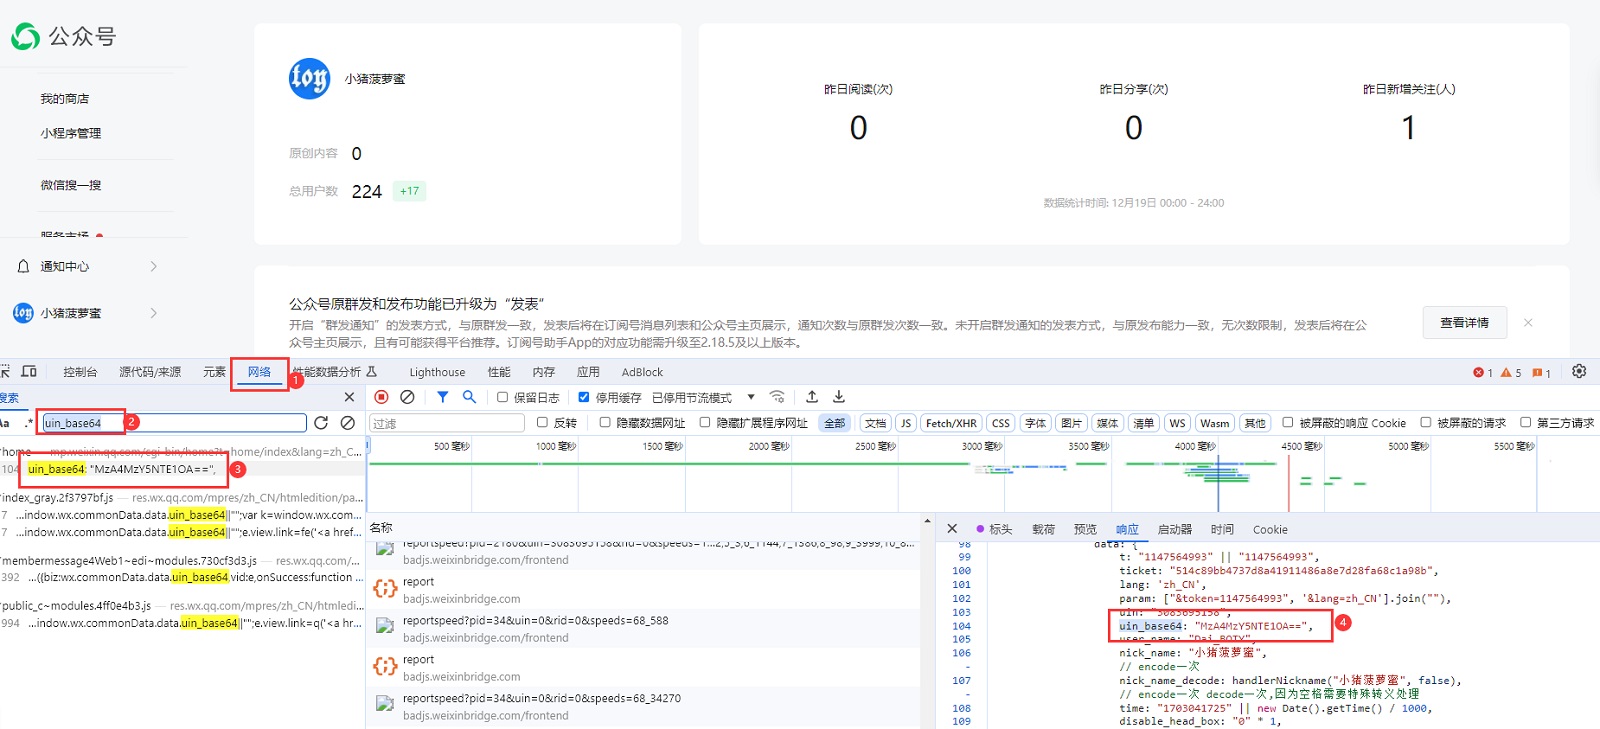
Task: Toggle the network filter funnel icon
Action: pyautogui.click(x=442, y=397)
